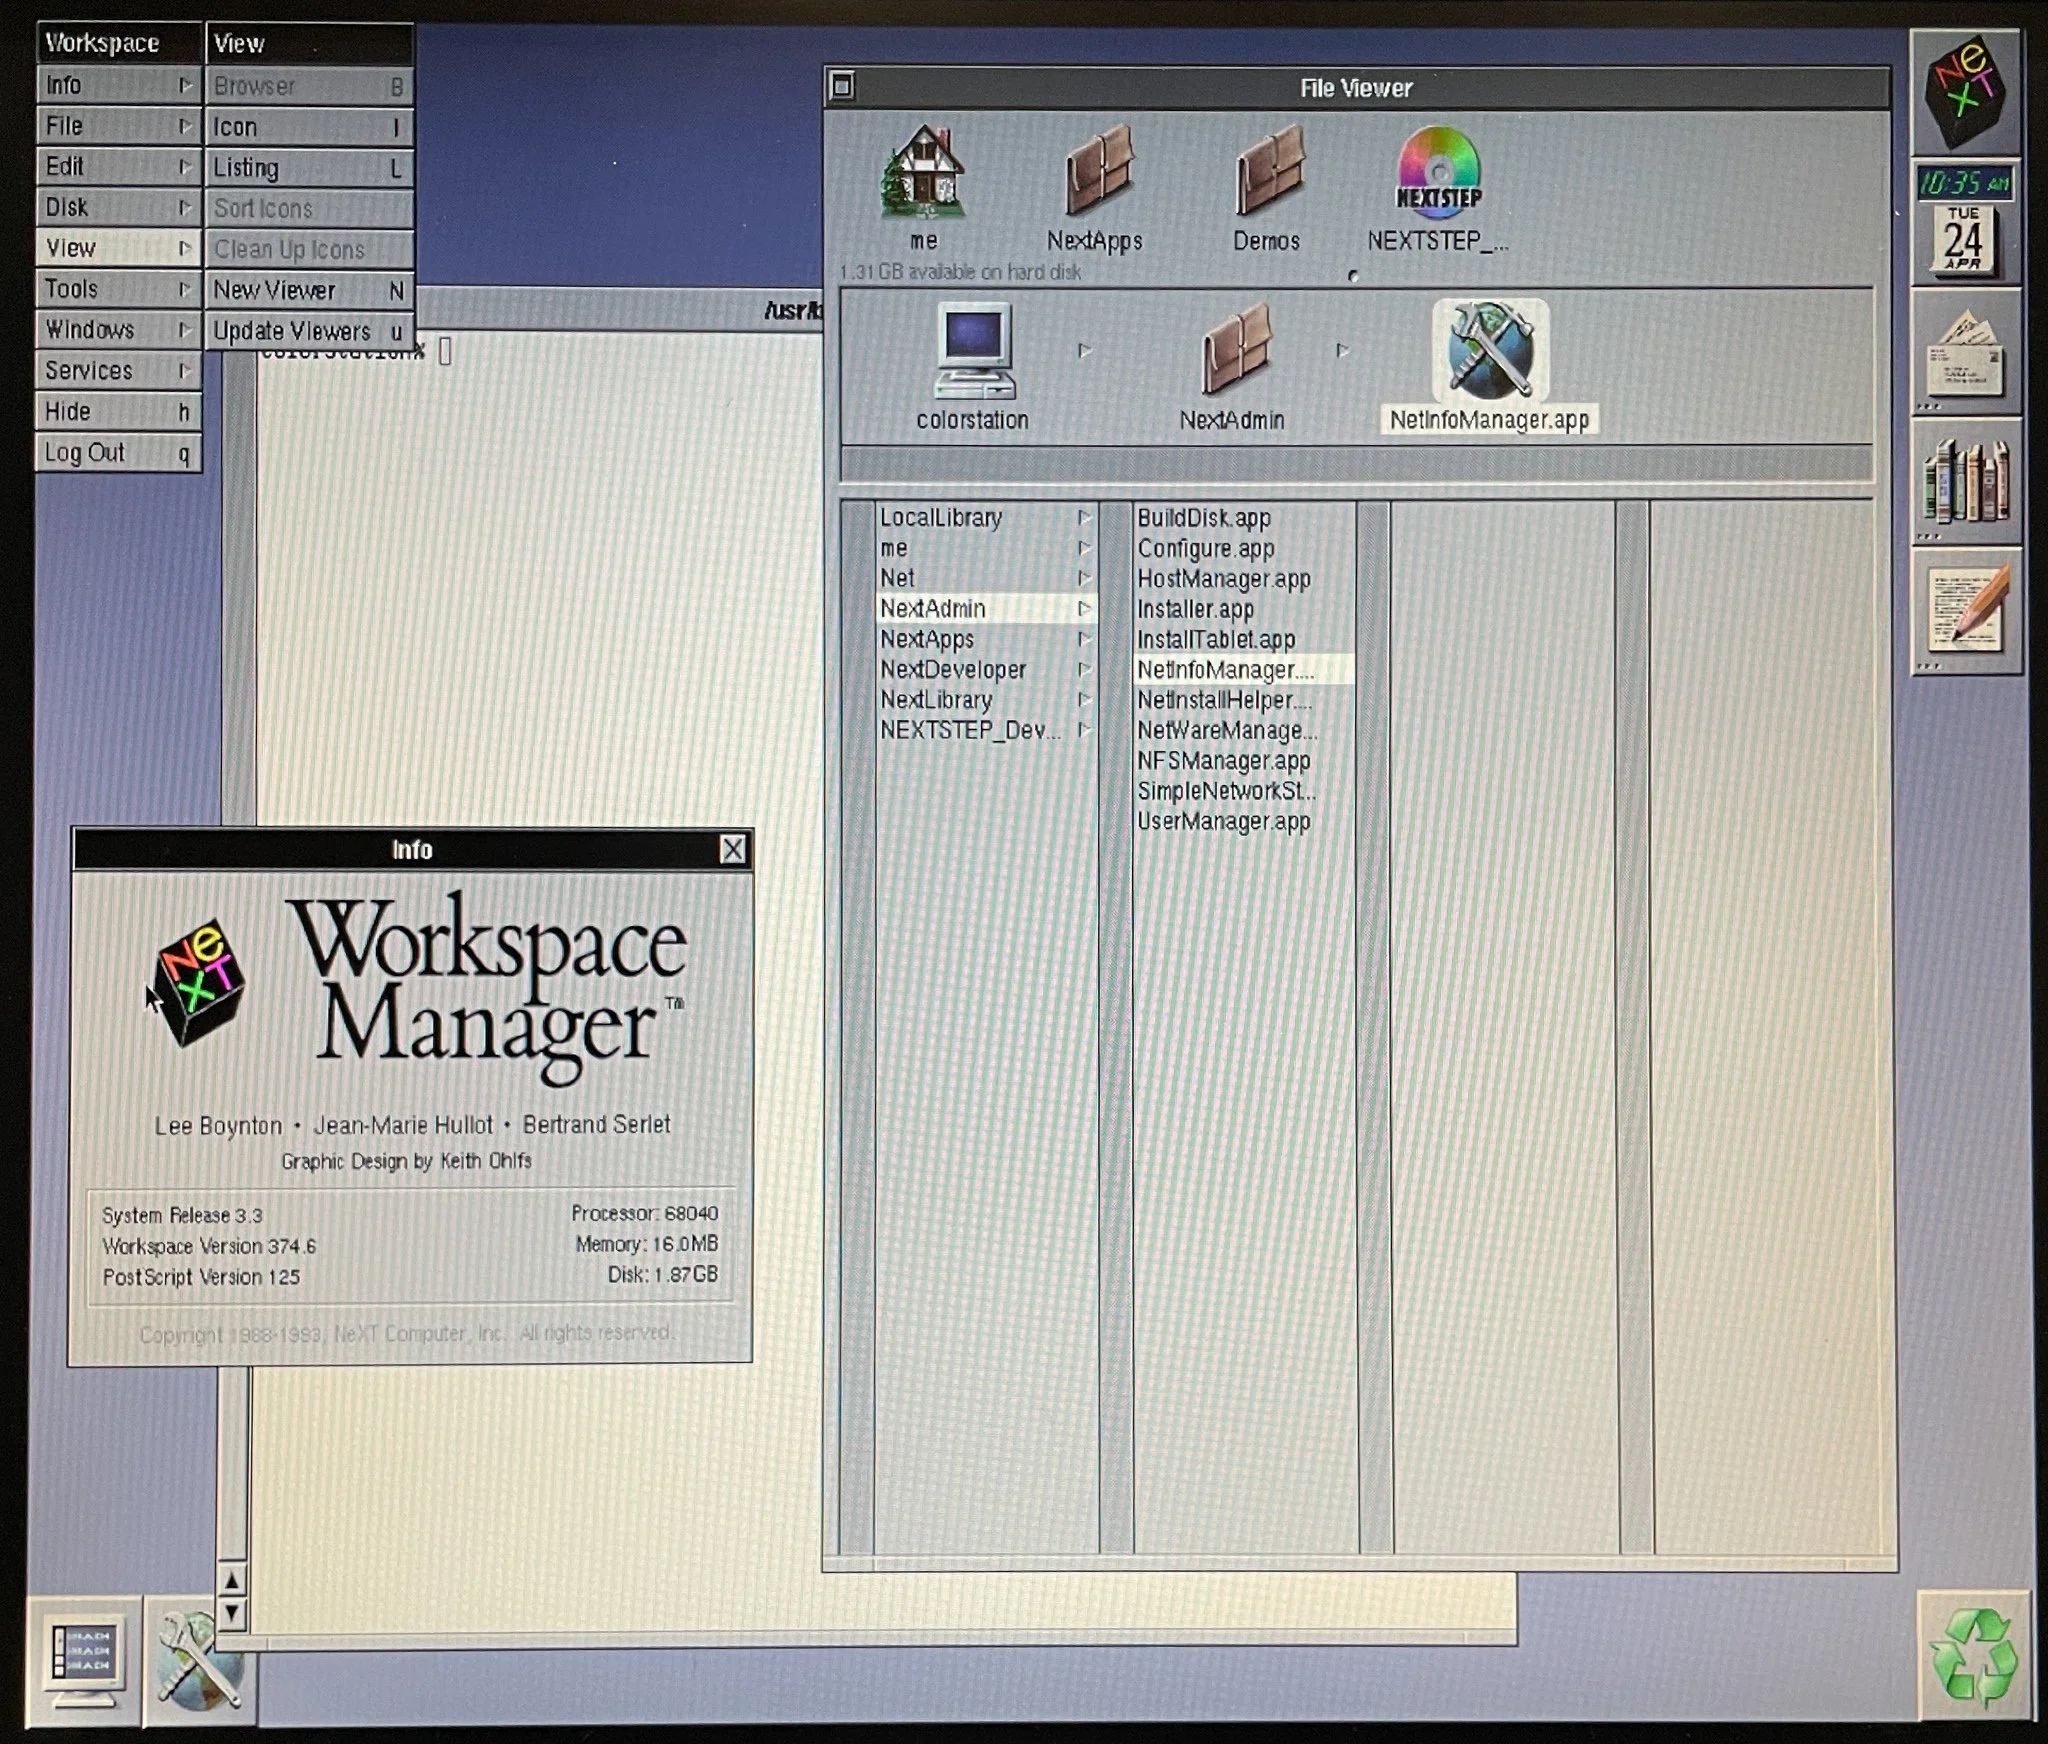
Task: Expand the NextDeveloper folder in browser
Action: pyautogui.click(x=953, y=670)
